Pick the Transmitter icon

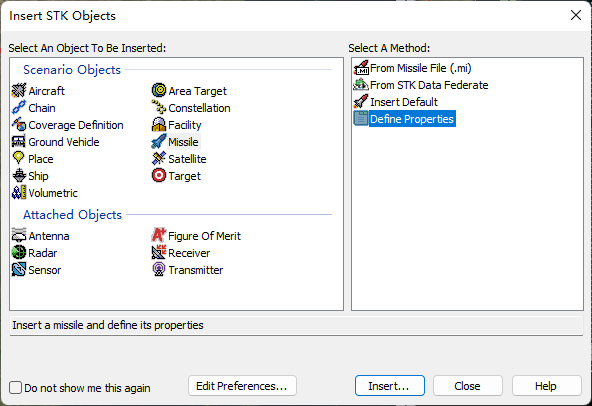pos(159,270)
